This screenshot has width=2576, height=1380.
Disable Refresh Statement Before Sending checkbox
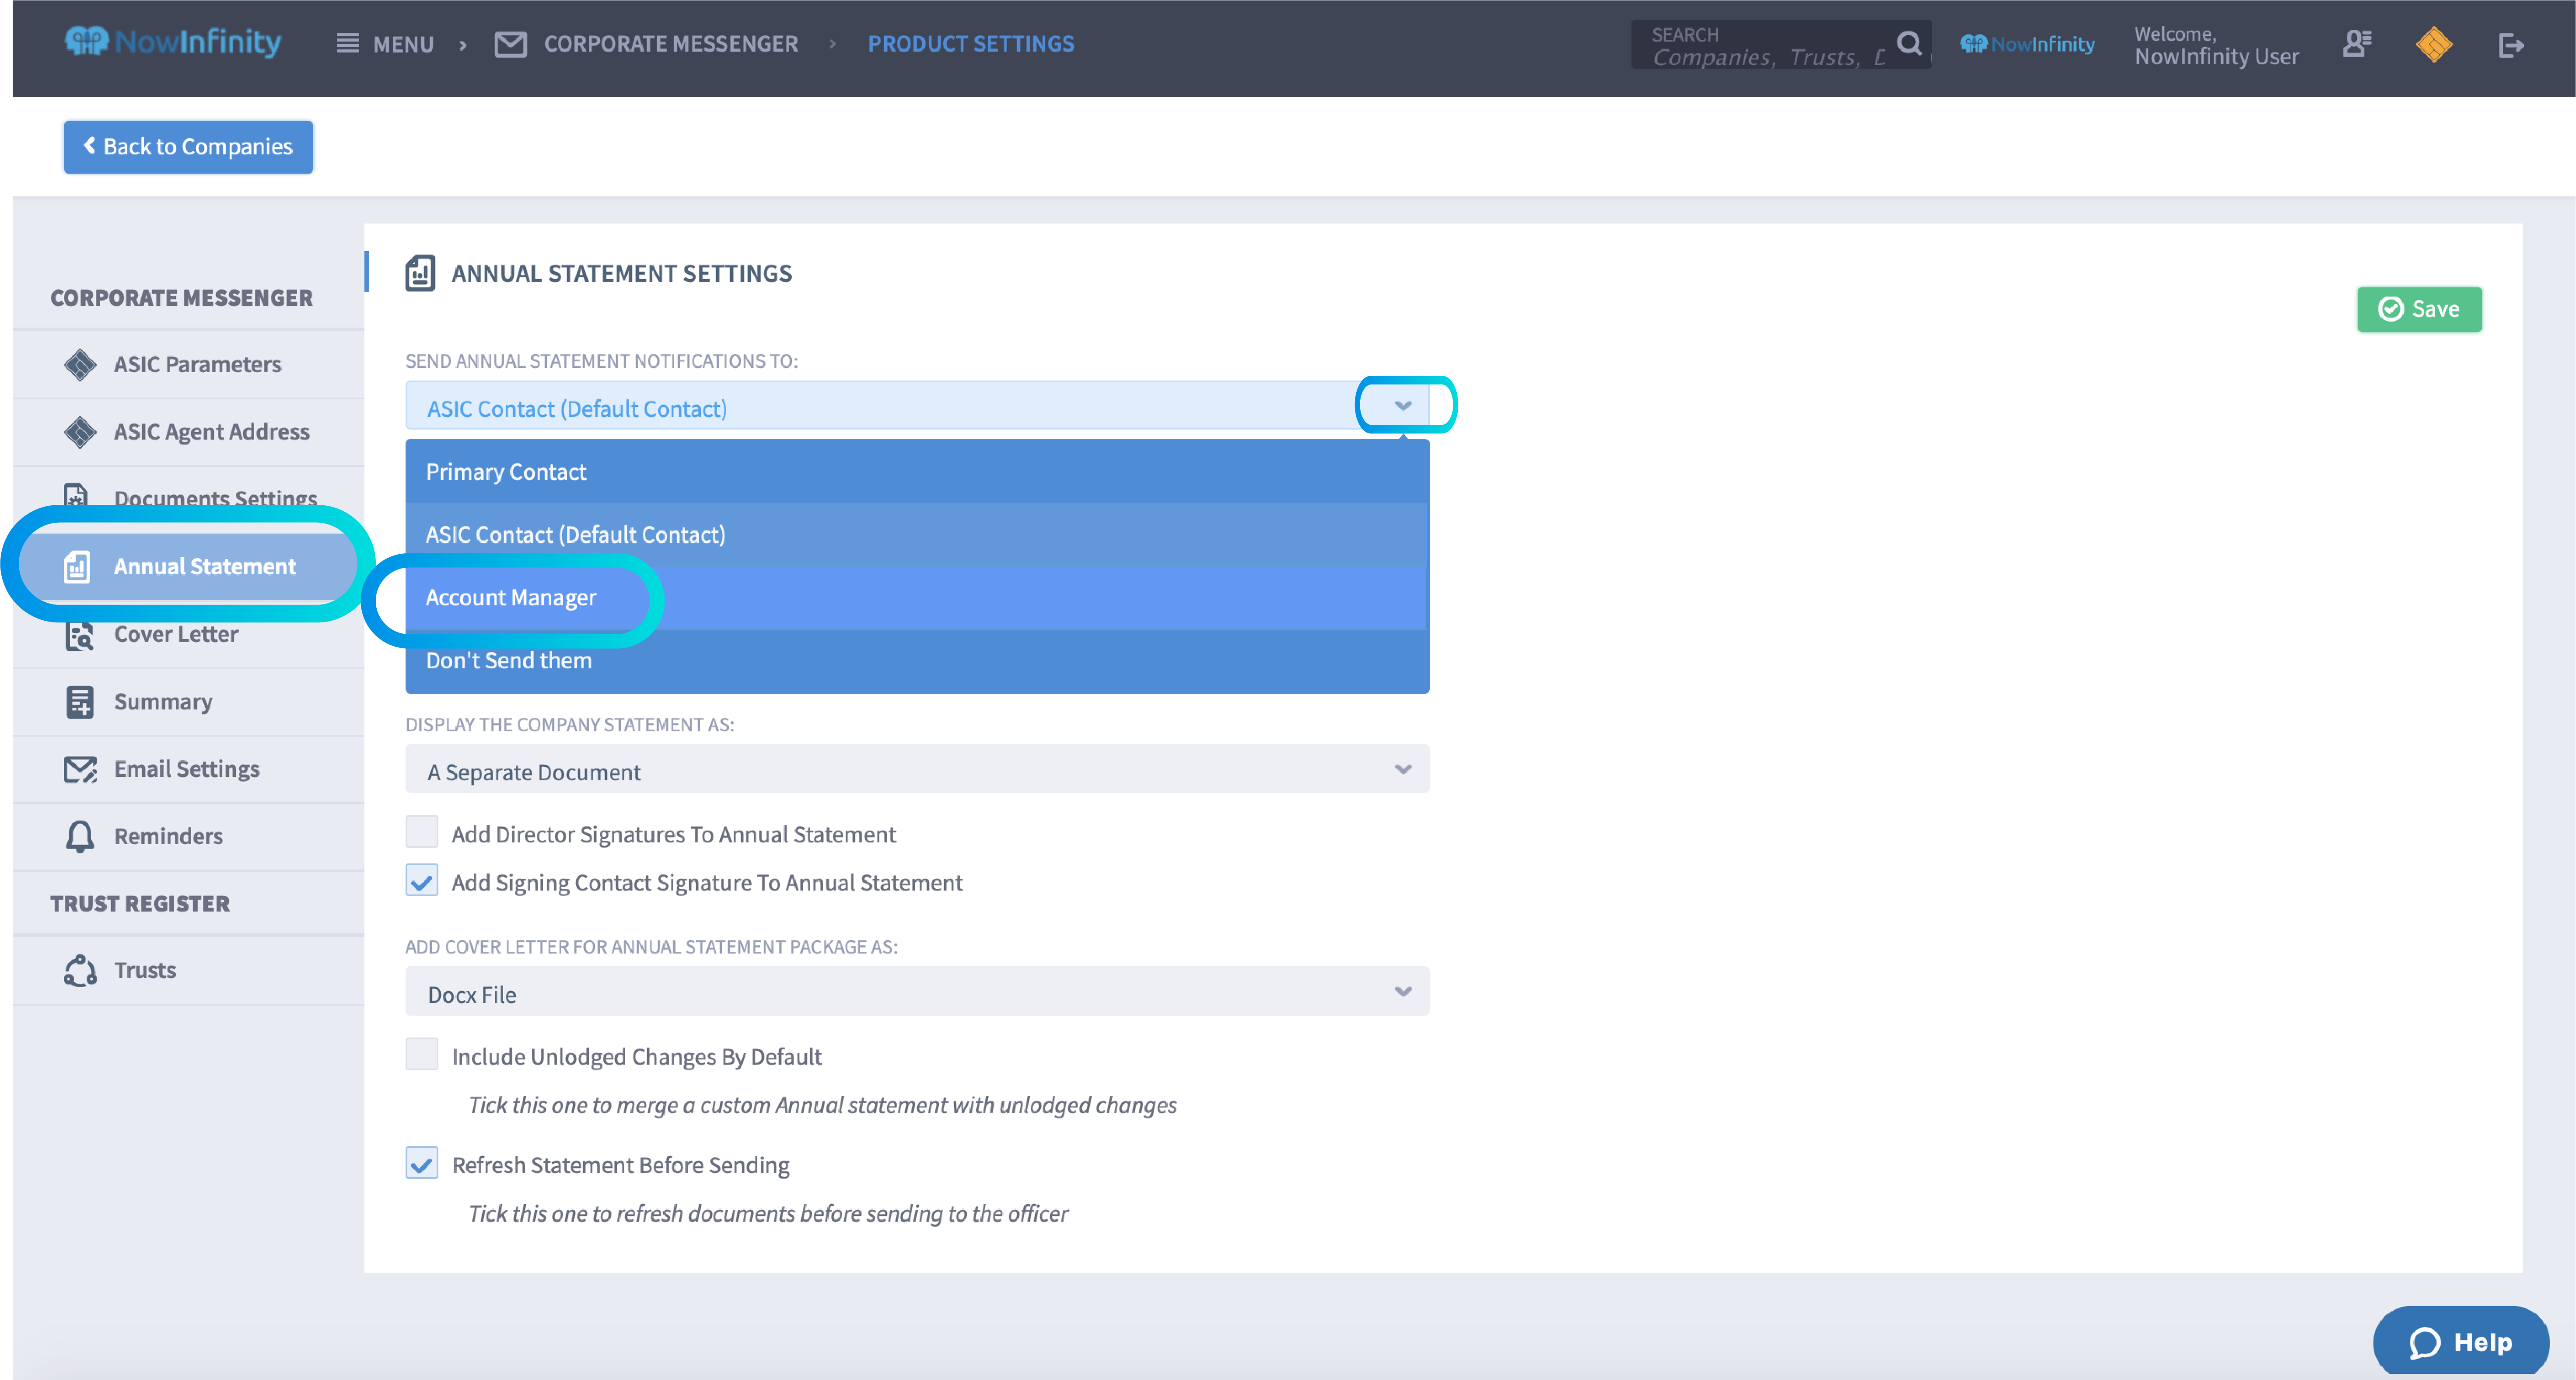coord(422,1162)
